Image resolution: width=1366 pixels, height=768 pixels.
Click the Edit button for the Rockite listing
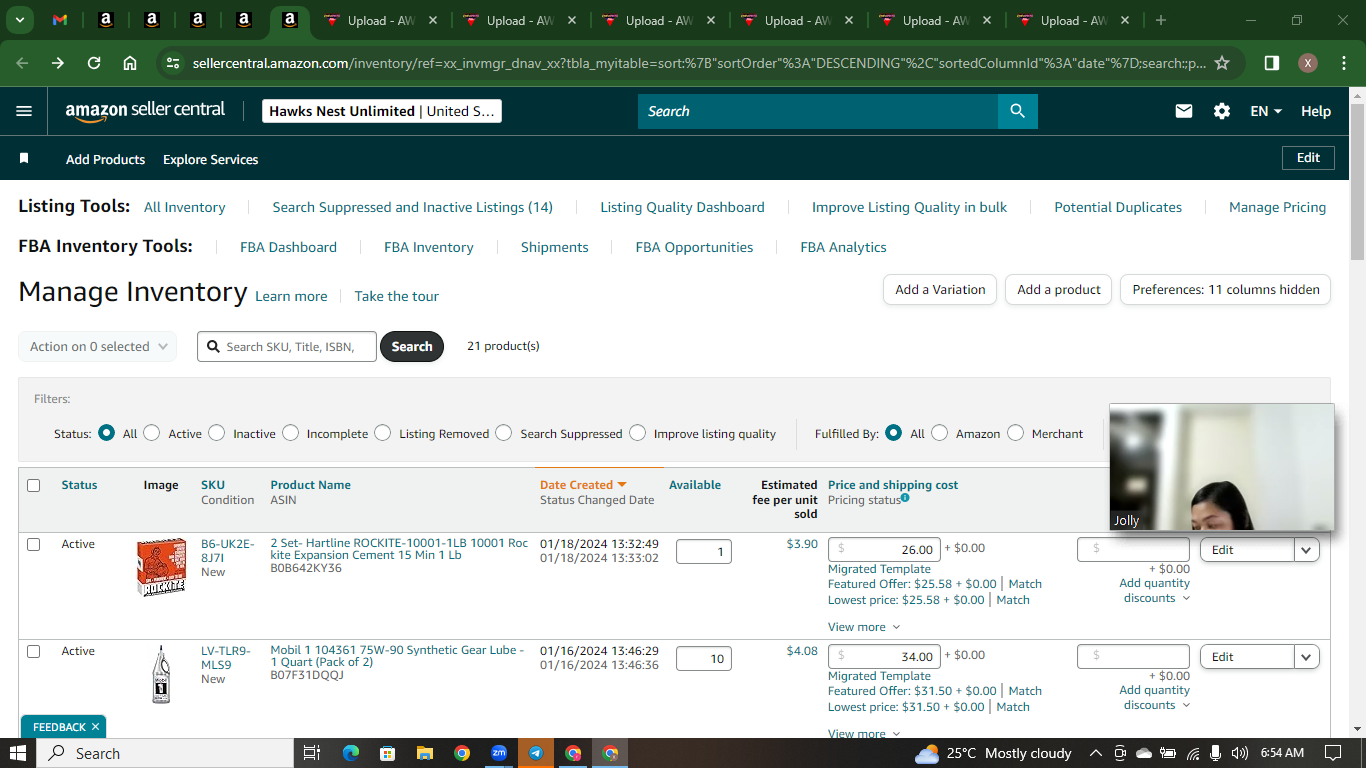tap(1247, 549)
